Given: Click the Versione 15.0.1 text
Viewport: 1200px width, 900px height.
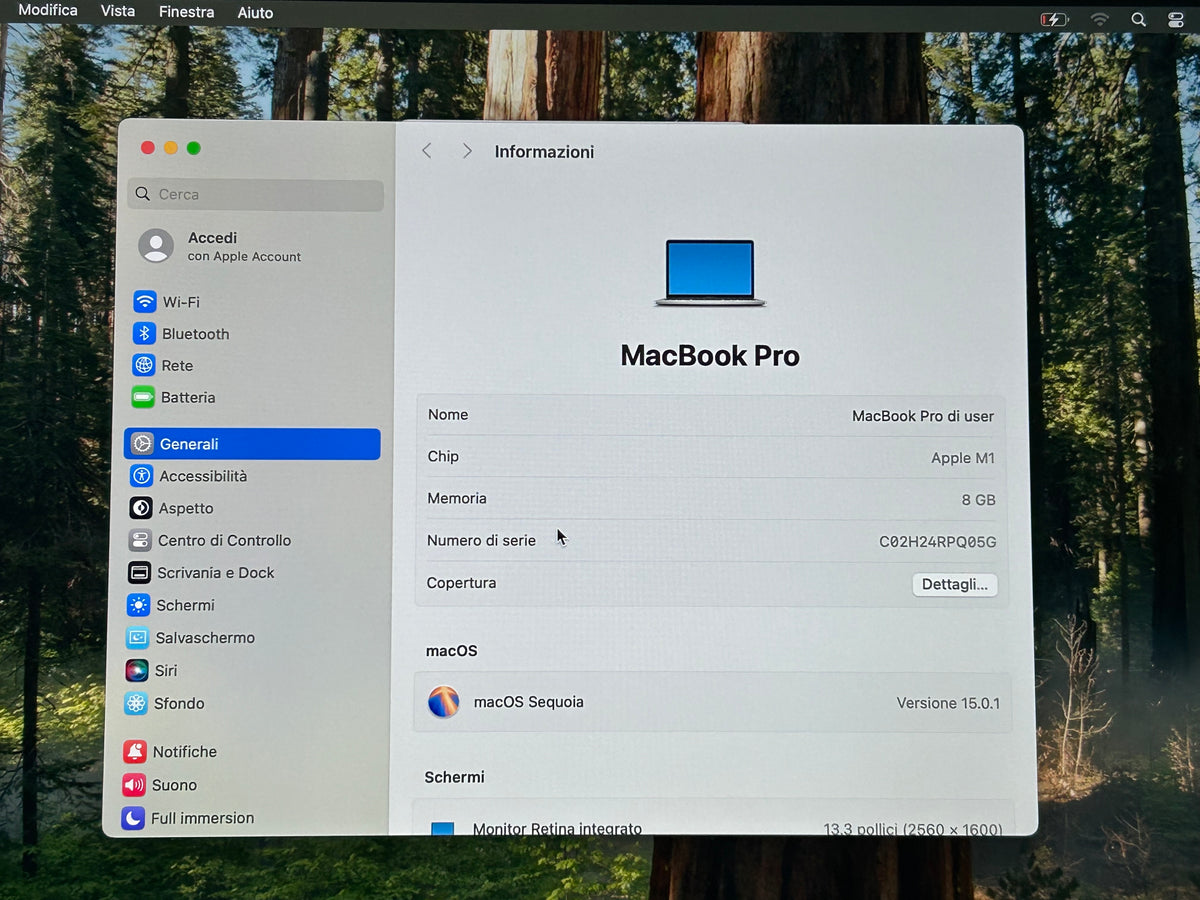Looking at the screenshot, I should 948,703.
